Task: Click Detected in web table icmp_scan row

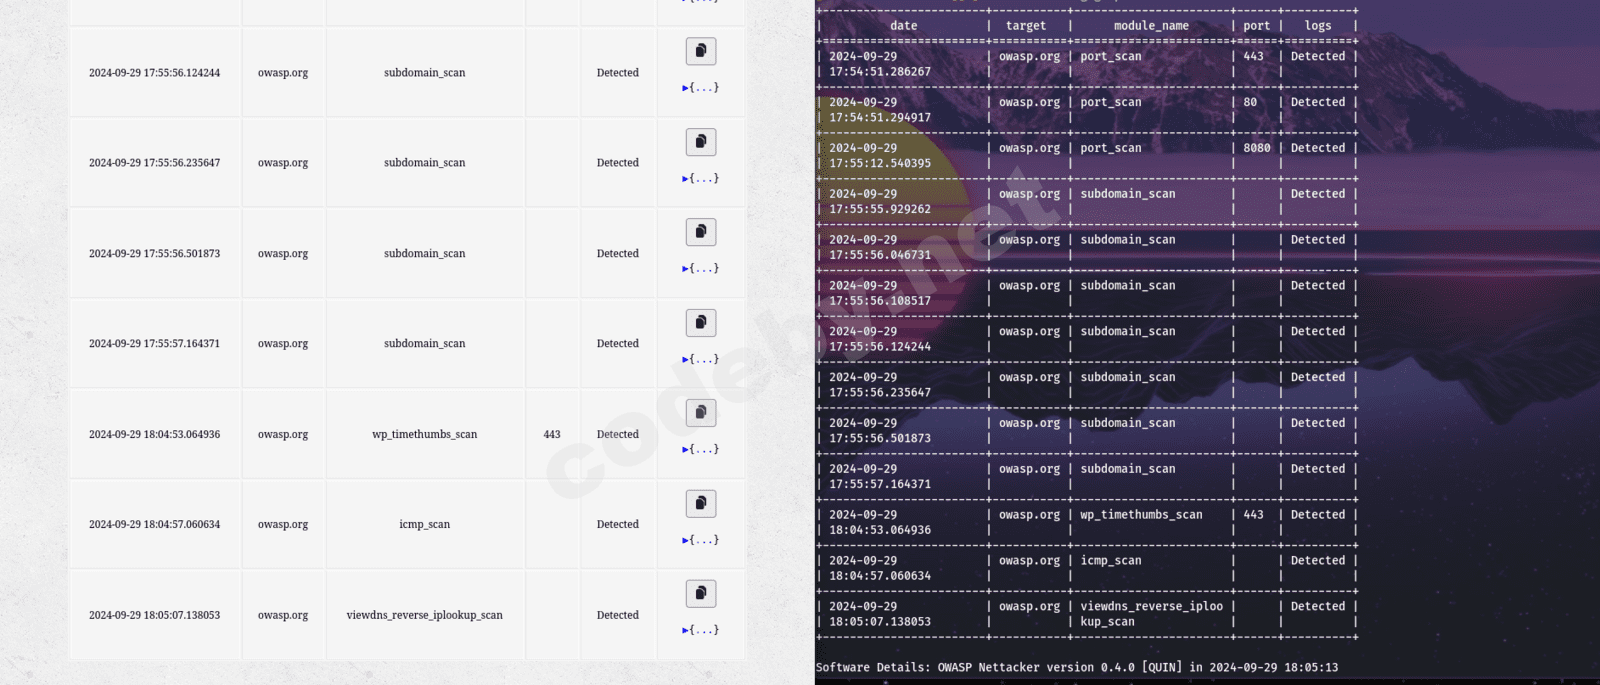Action: point(618,525)
